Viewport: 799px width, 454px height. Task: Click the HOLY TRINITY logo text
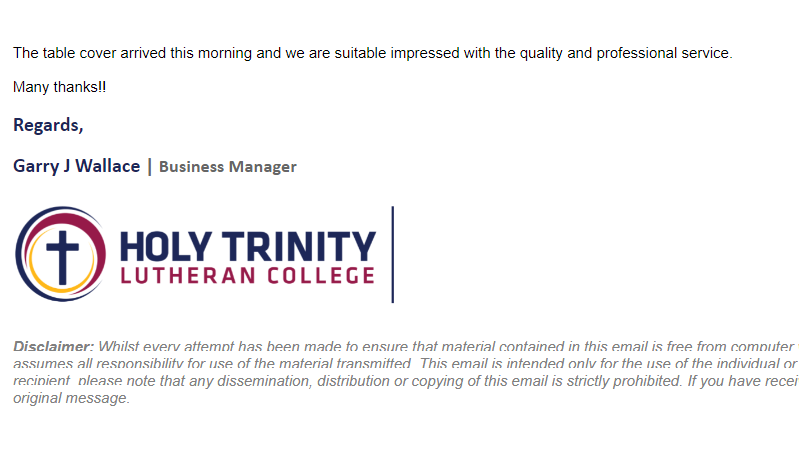pos(248,246)
